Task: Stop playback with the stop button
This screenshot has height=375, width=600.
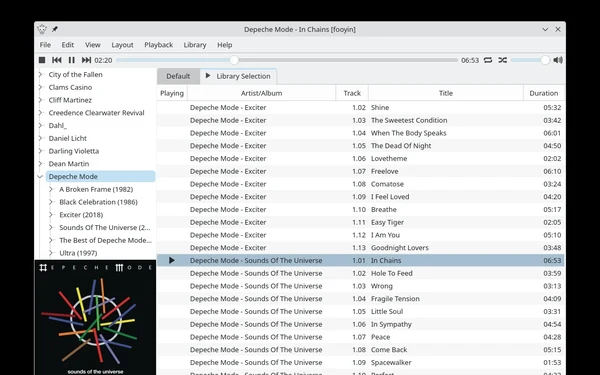Action: (x=42, y=60)
